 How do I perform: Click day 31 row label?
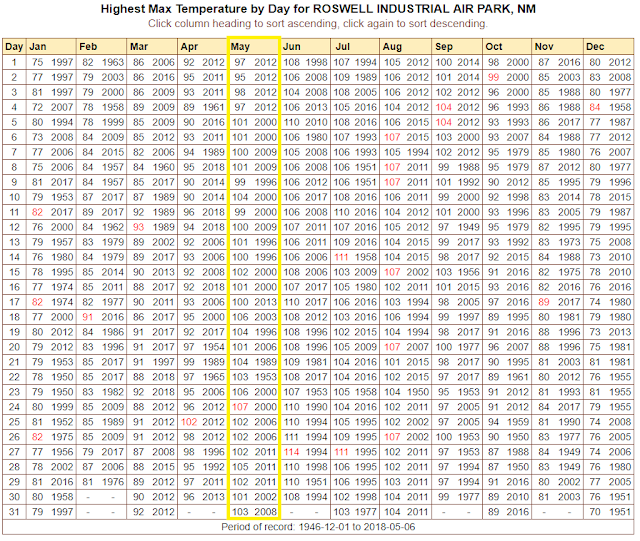(14, 512)
